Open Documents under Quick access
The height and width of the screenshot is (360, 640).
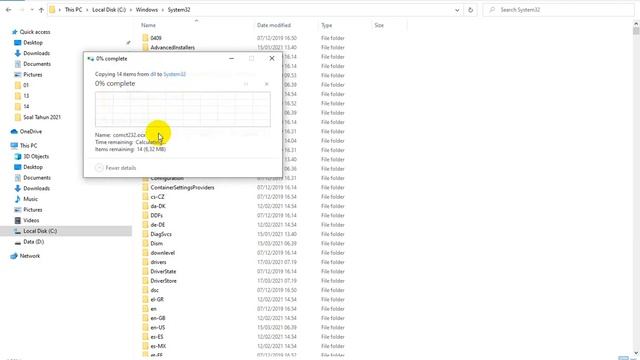click(x=37, y=64)
